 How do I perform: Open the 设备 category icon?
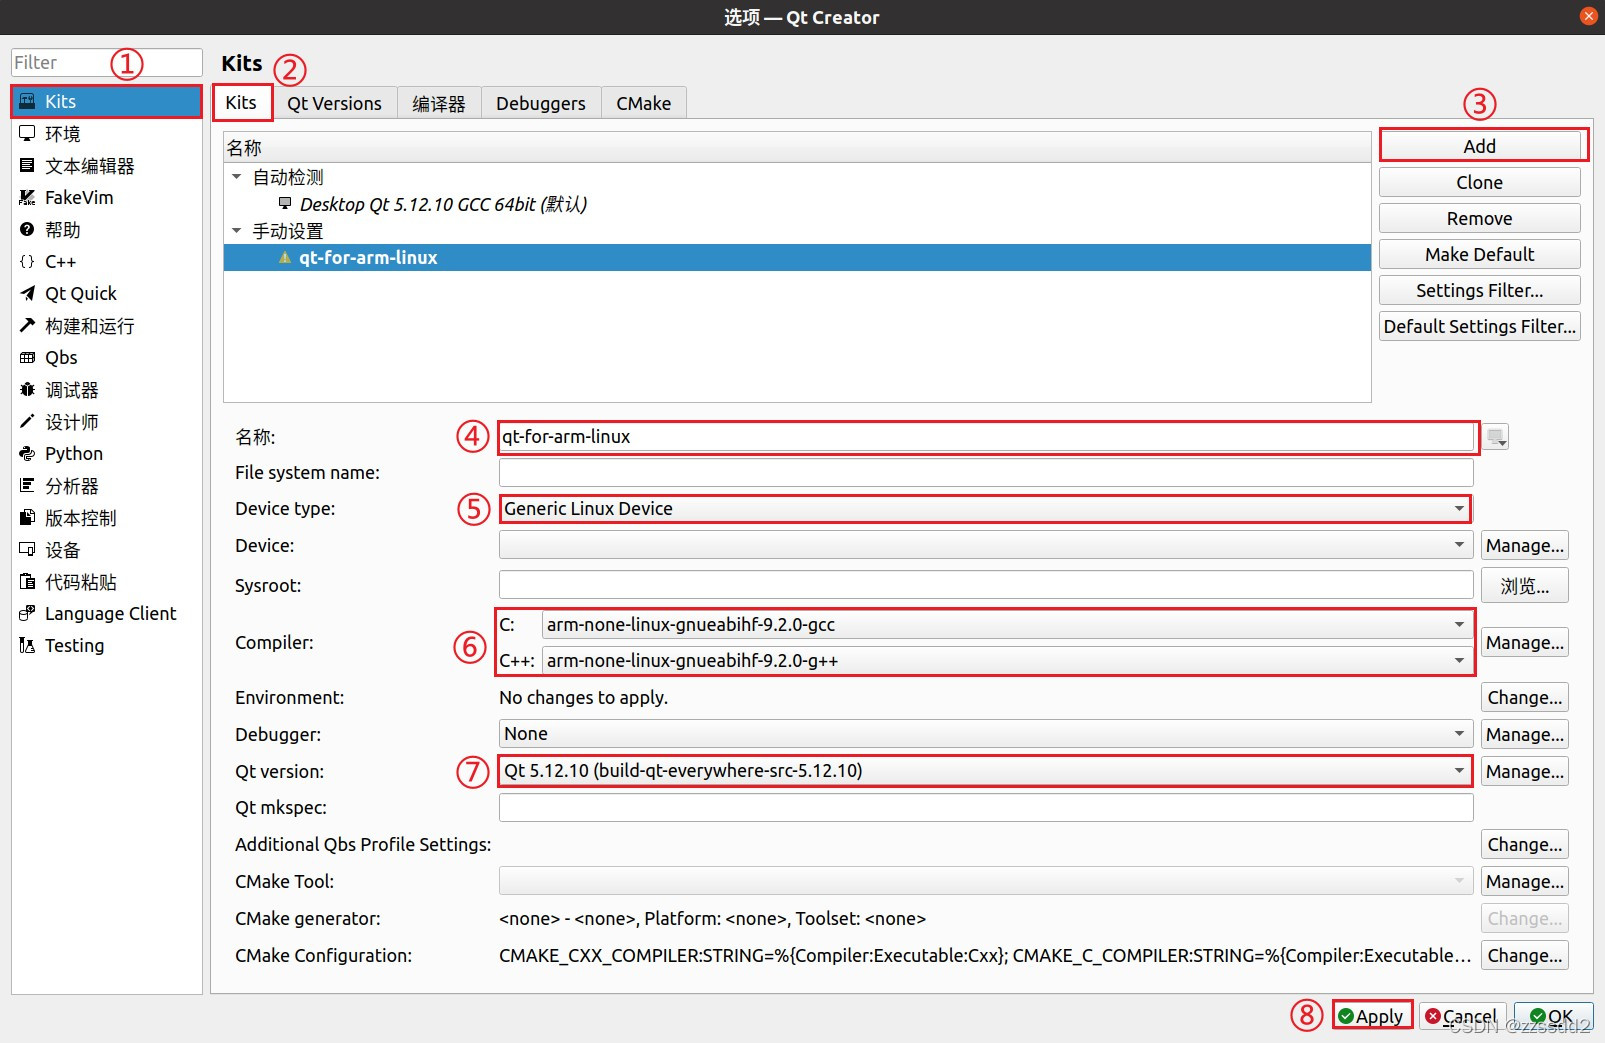pos(27,549)
